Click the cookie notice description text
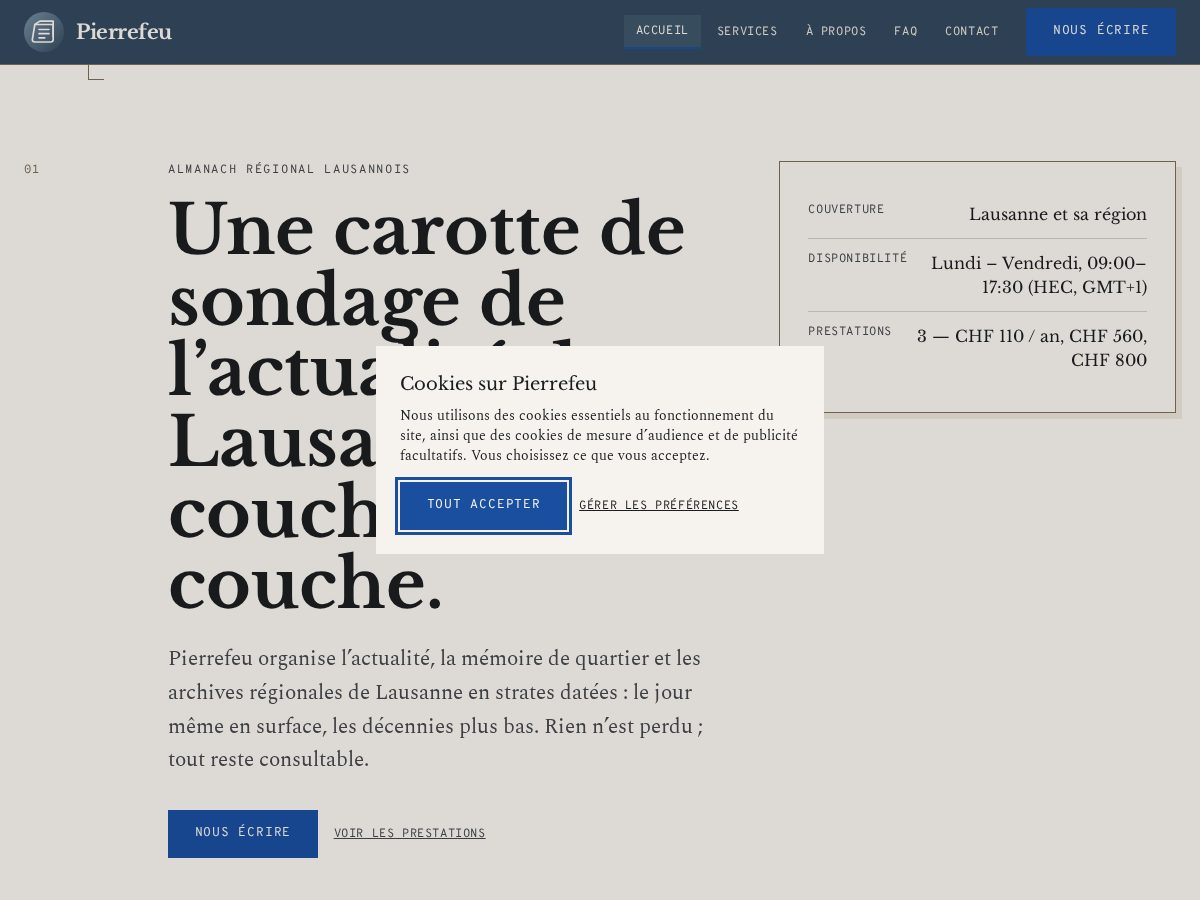This screenshot has width=1200, height=900. point(599,435)
